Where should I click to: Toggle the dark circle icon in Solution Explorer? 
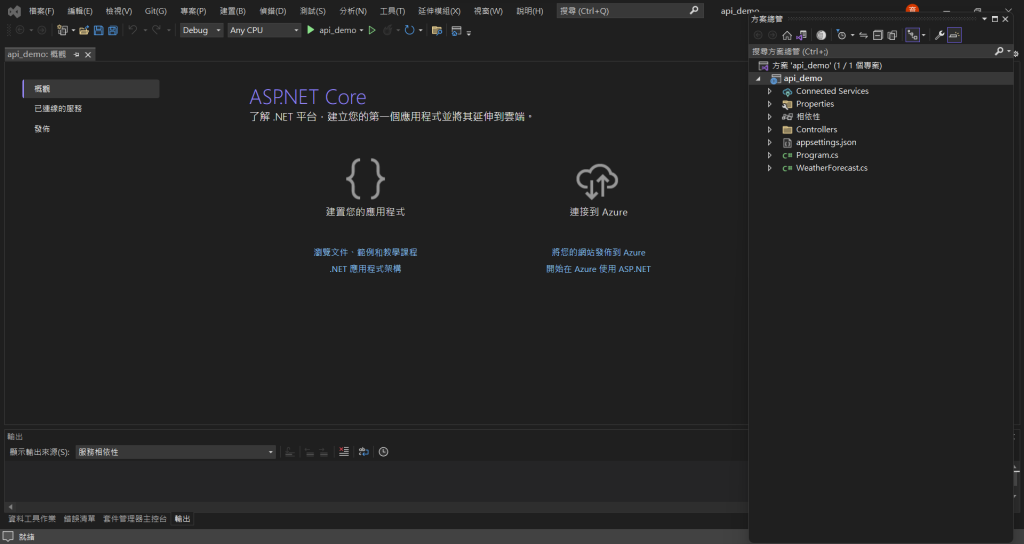tap(821, 35)
